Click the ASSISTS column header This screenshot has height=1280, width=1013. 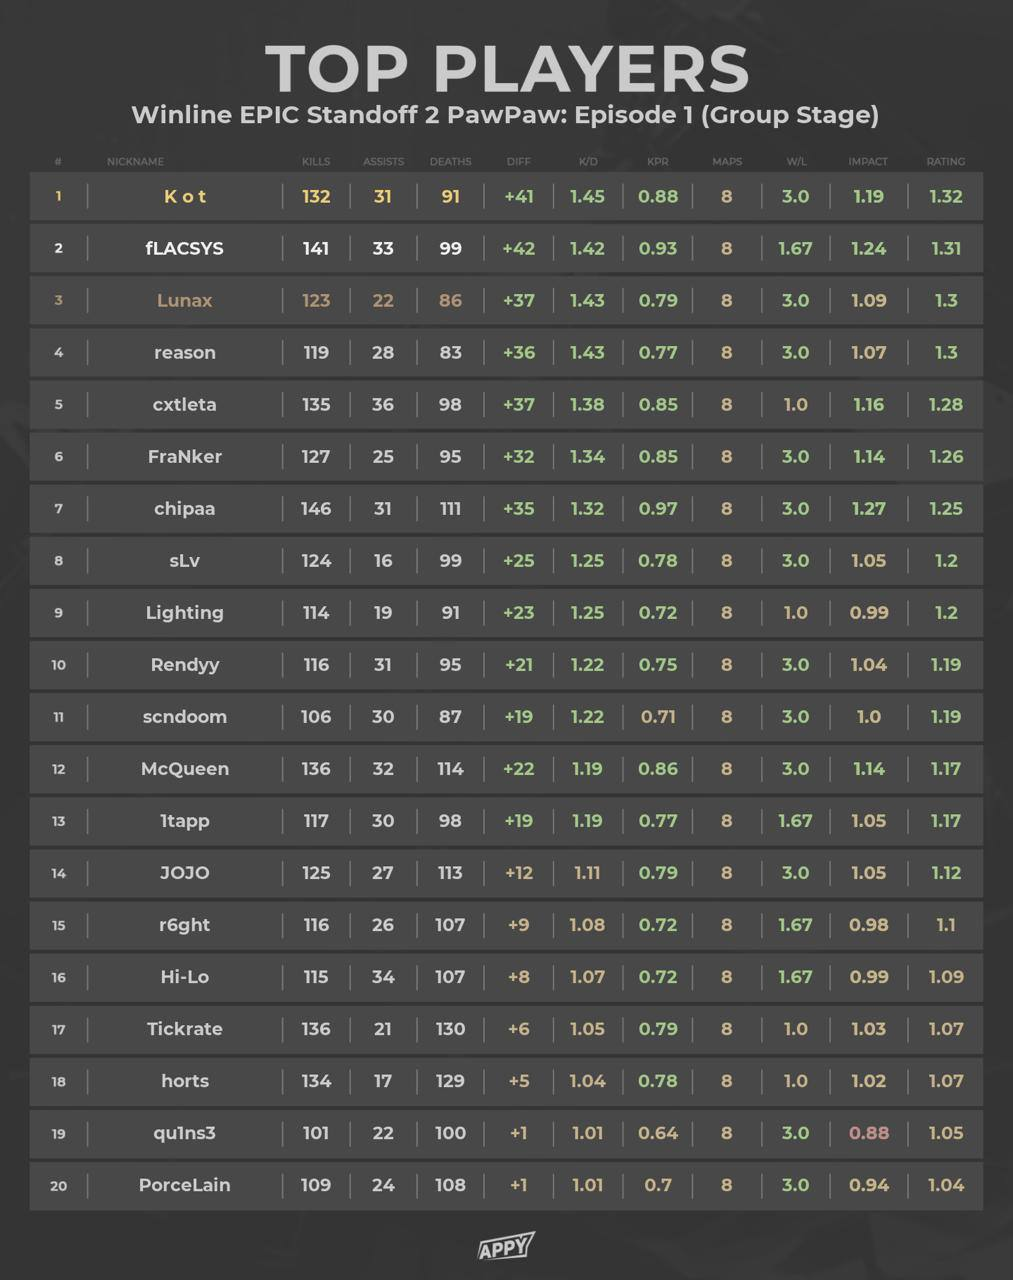pos(383,161)
